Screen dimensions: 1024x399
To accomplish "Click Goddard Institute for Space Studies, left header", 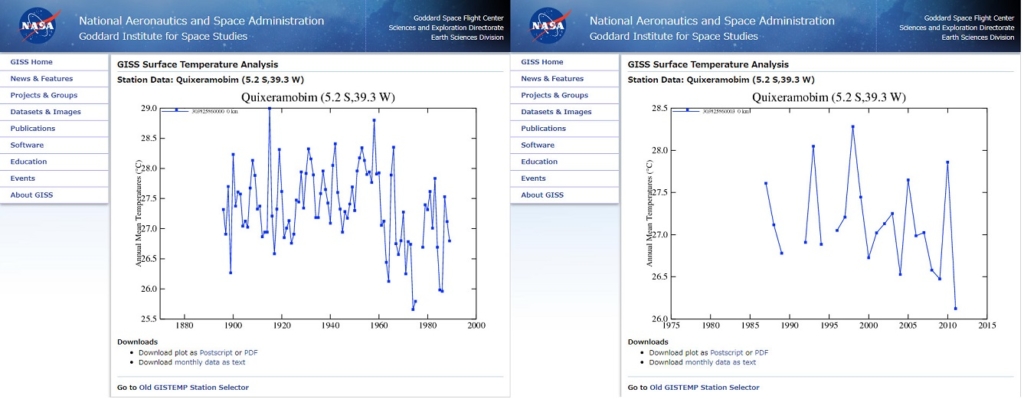I will click(163, 37).
